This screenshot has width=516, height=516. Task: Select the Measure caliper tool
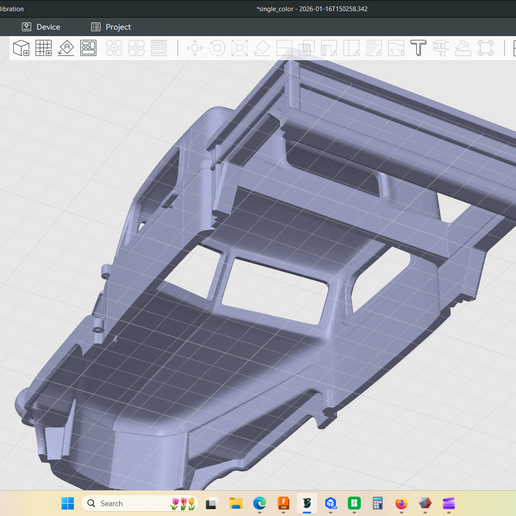(441, 48)
